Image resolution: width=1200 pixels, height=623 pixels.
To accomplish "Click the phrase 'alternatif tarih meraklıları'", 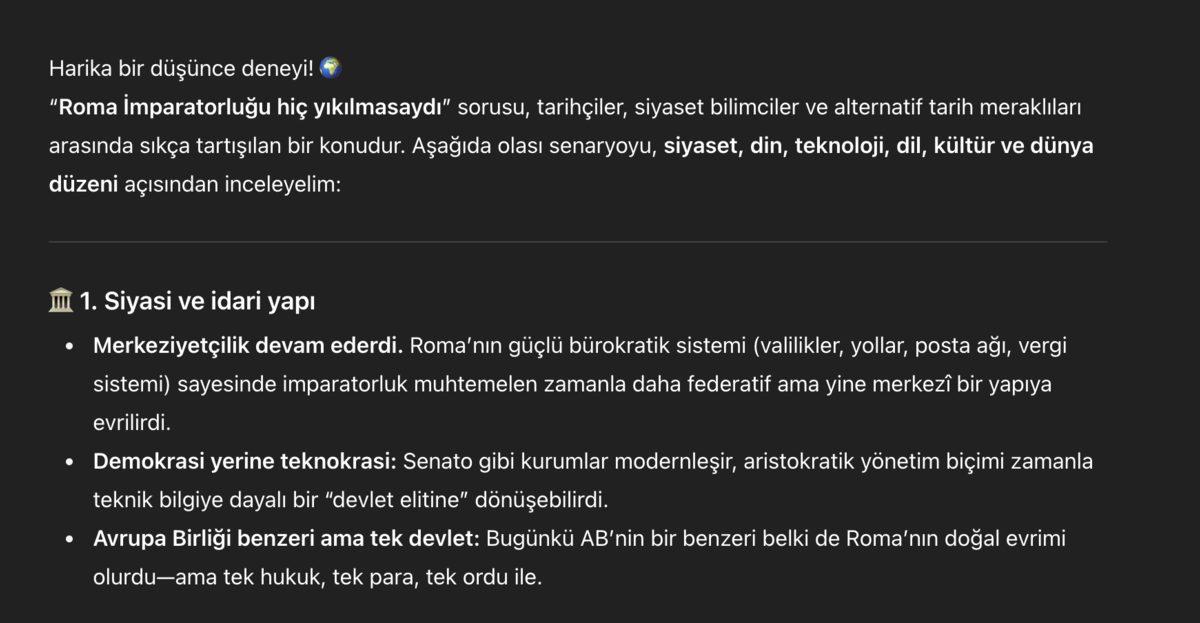I will pyautogui.click(x=964, y=107).
